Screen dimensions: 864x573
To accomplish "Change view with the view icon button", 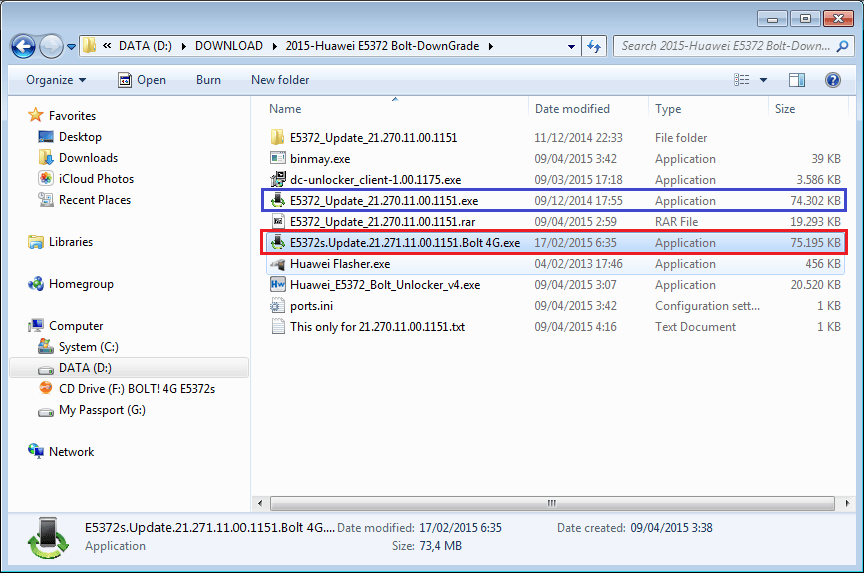I will pyautogui.click(x=742, y=80).
